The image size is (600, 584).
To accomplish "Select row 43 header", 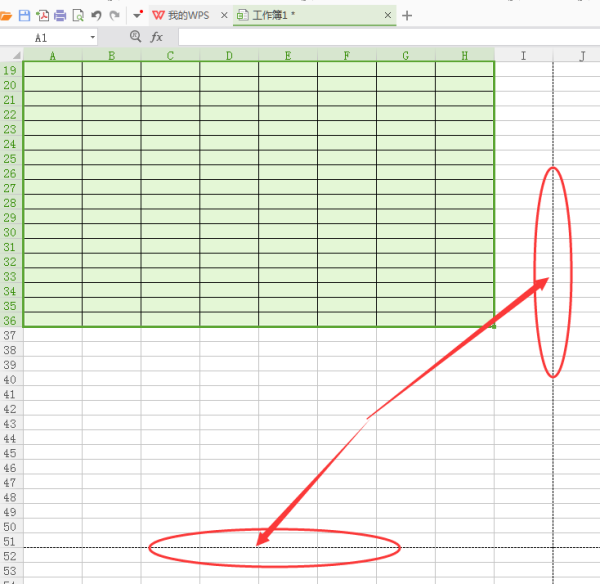I will click(x=11, y=424).
